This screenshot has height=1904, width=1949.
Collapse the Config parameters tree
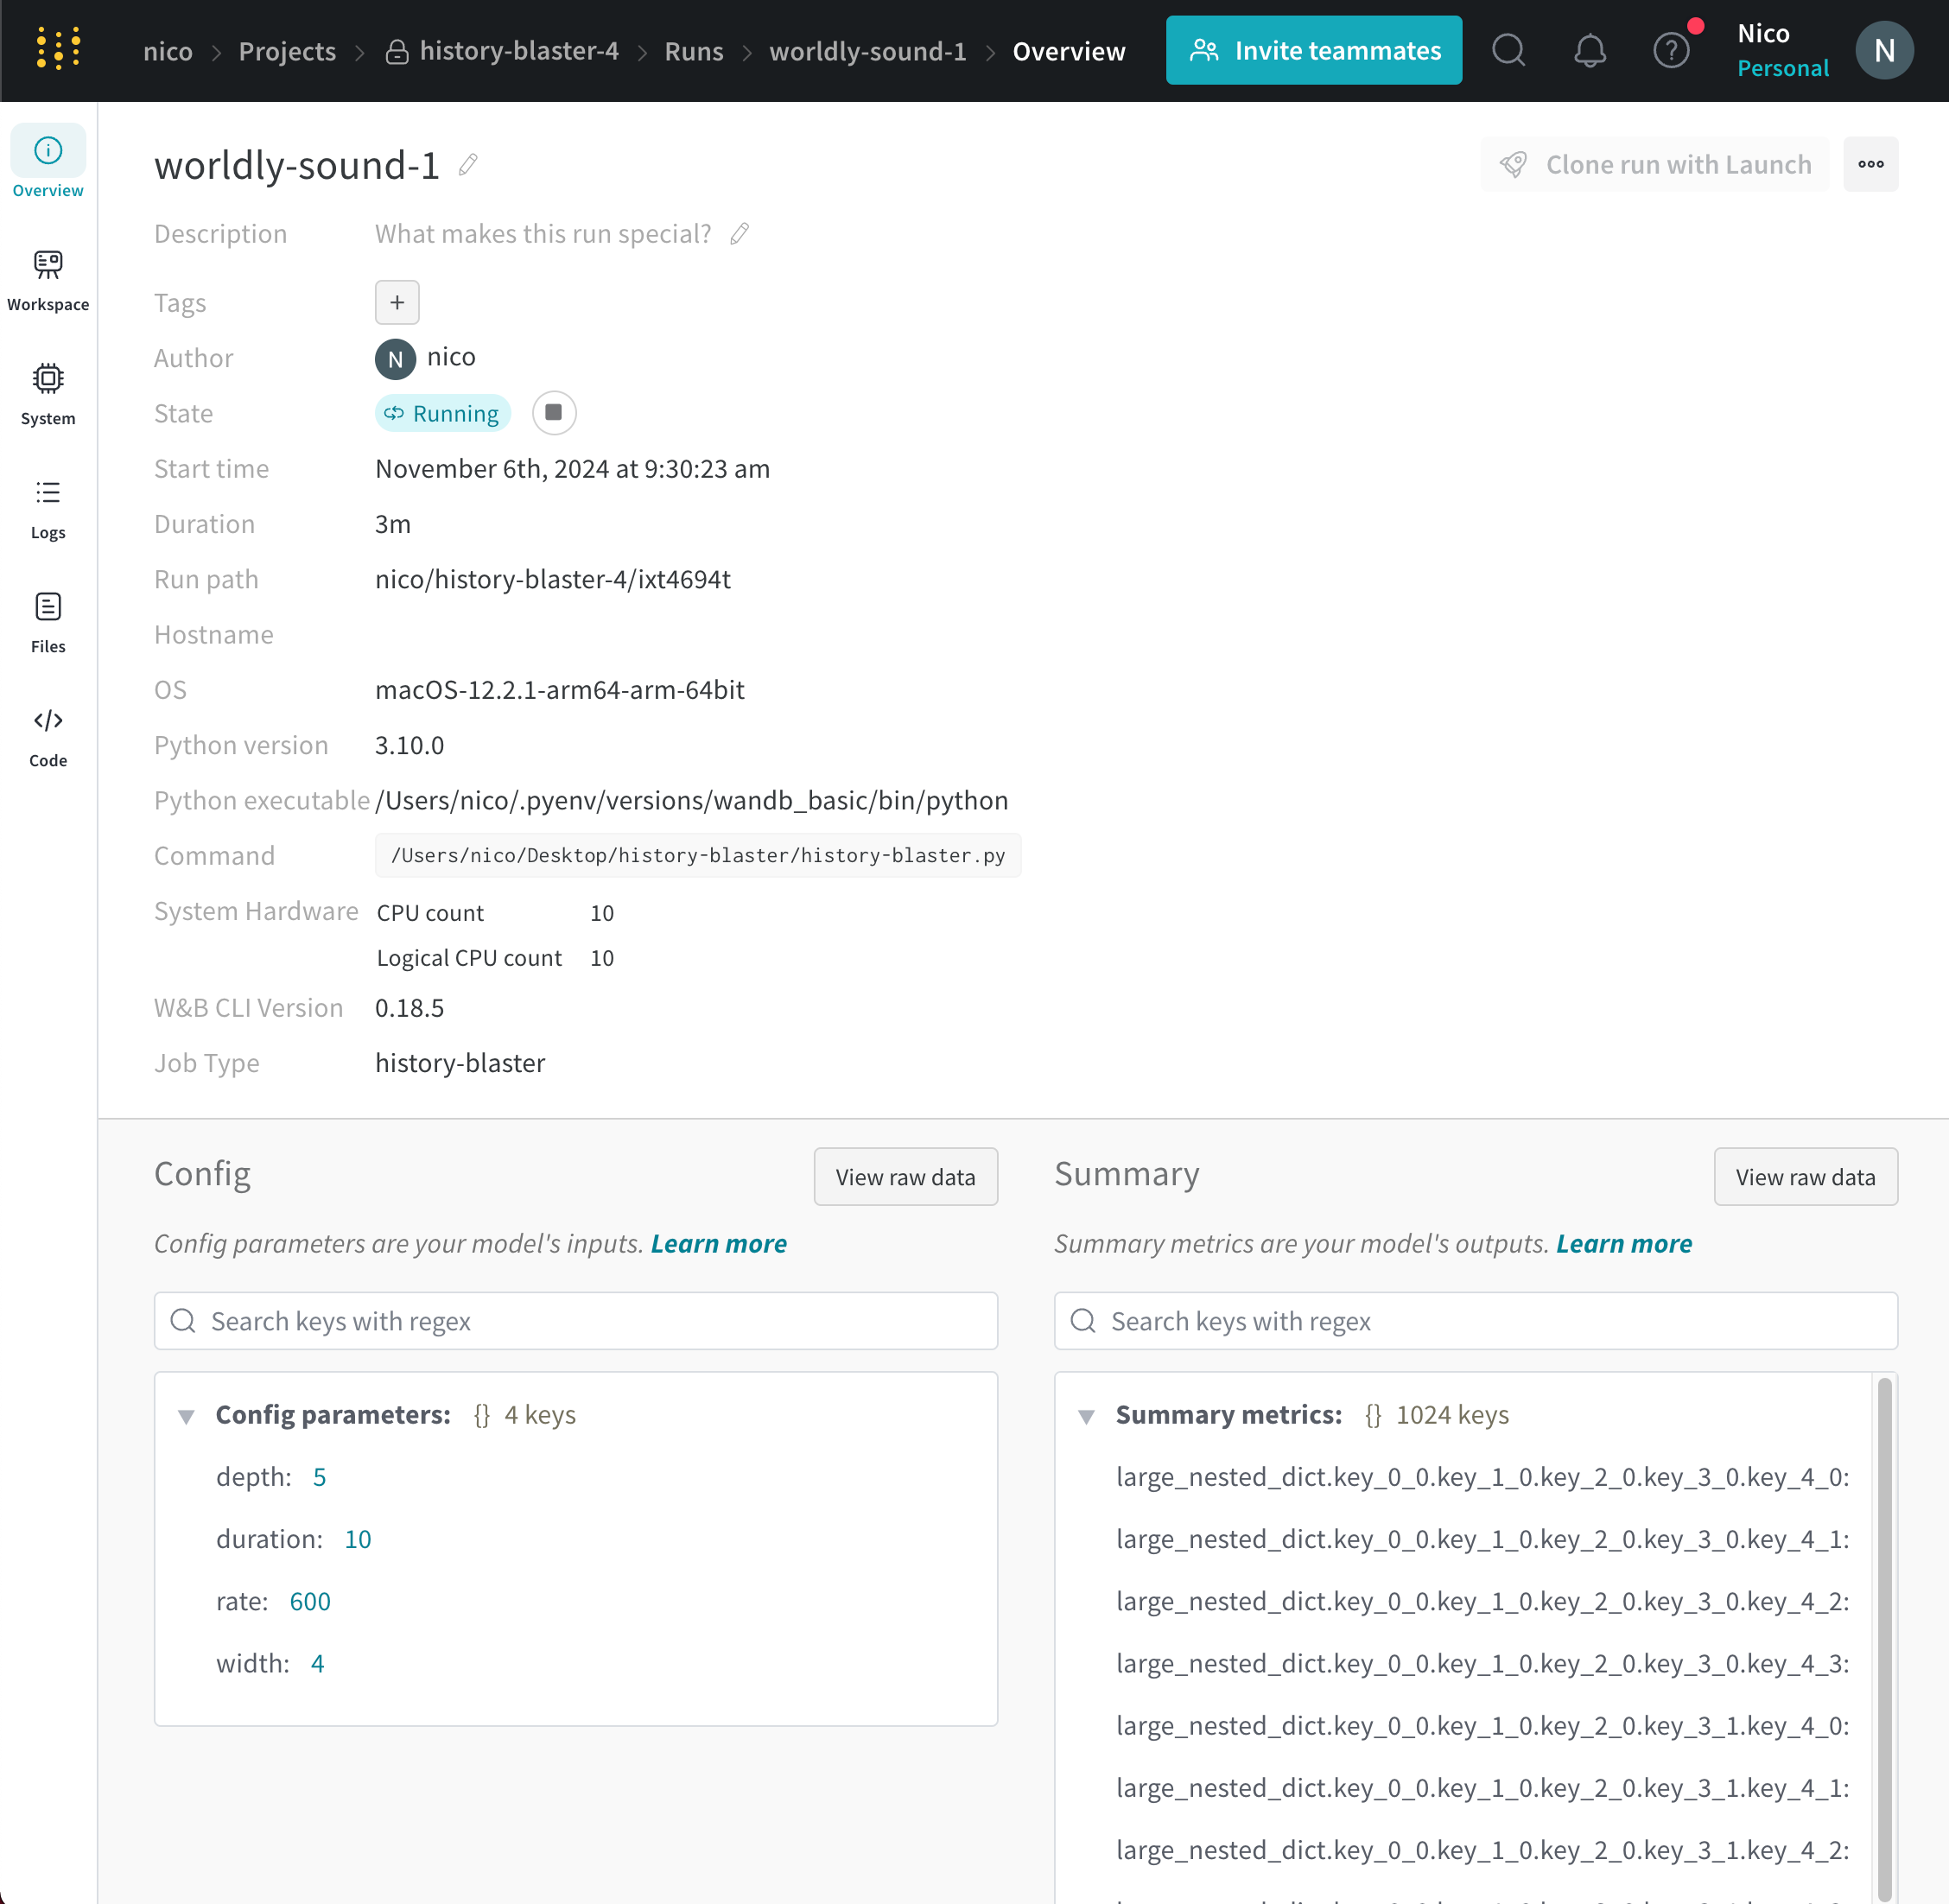pos(186,1416)
